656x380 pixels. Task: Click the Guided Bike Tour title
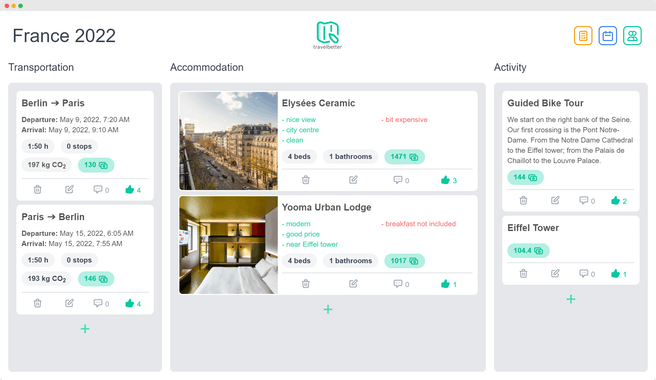(545, 103)
